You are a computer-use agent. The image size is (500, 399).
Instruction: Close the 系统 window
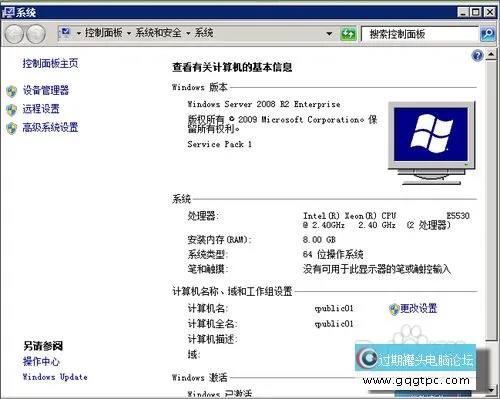pos(489,13)
